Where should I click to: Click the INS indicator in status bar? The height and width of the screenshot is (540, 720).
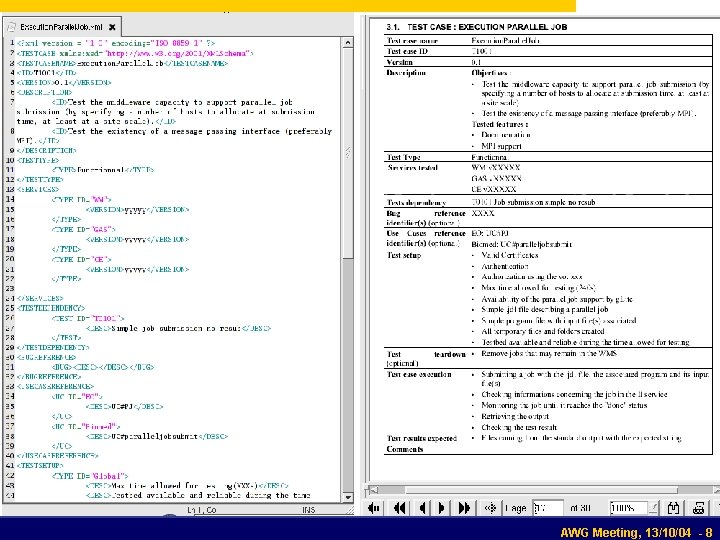[310, 510]
